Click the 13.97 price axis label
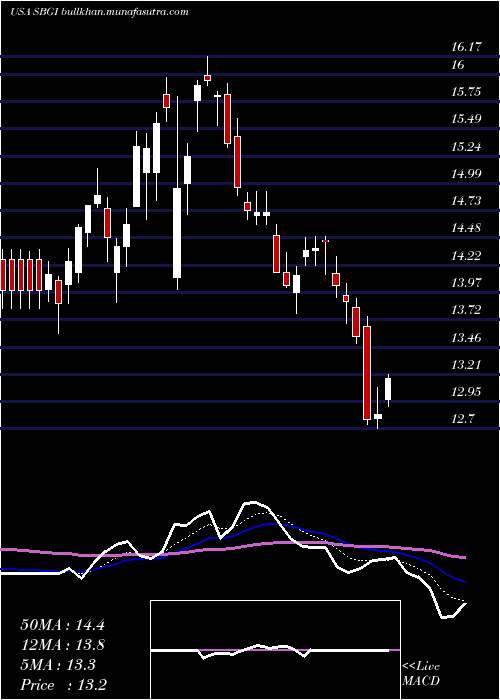 [466, 283]
